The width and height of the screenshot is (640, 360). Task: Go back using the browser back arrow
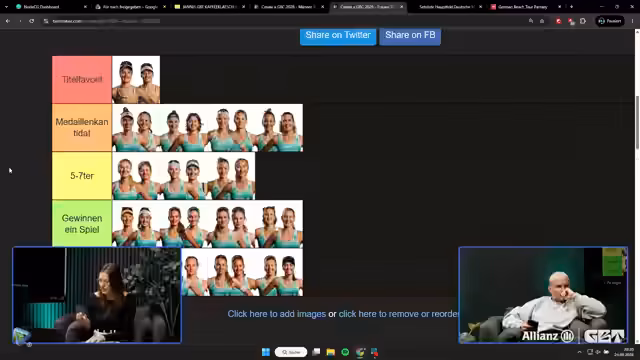click(8, 21)
